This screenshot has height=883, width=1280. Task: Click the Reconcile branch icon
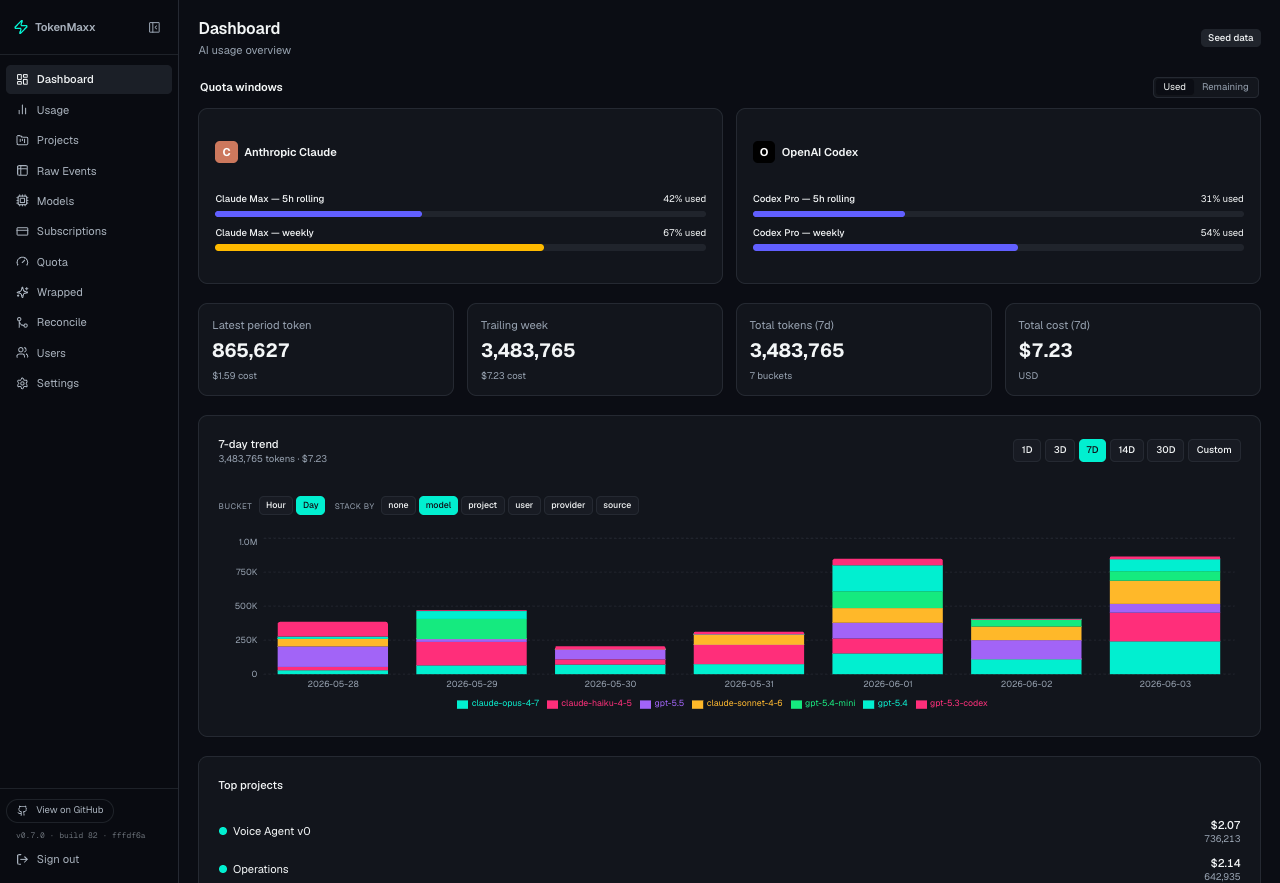click(22, 322)
